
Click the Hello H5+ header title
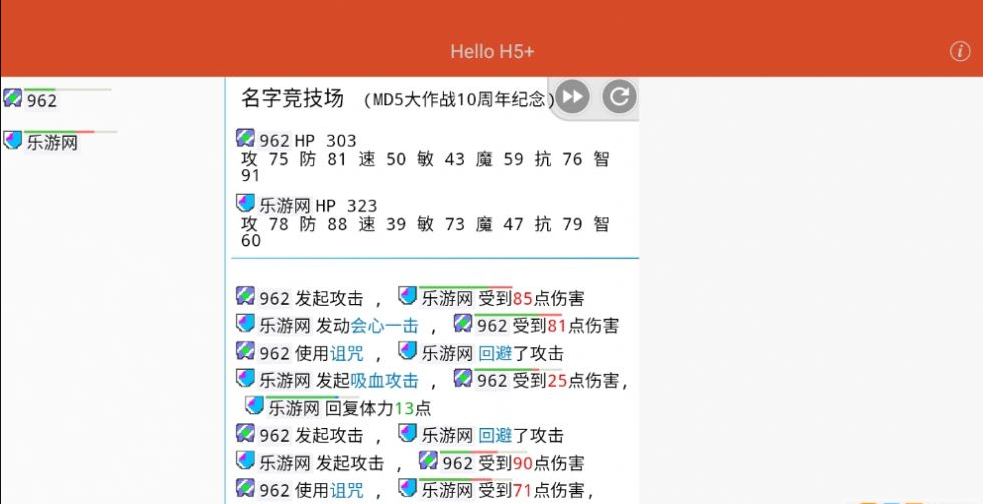[492, 51]
